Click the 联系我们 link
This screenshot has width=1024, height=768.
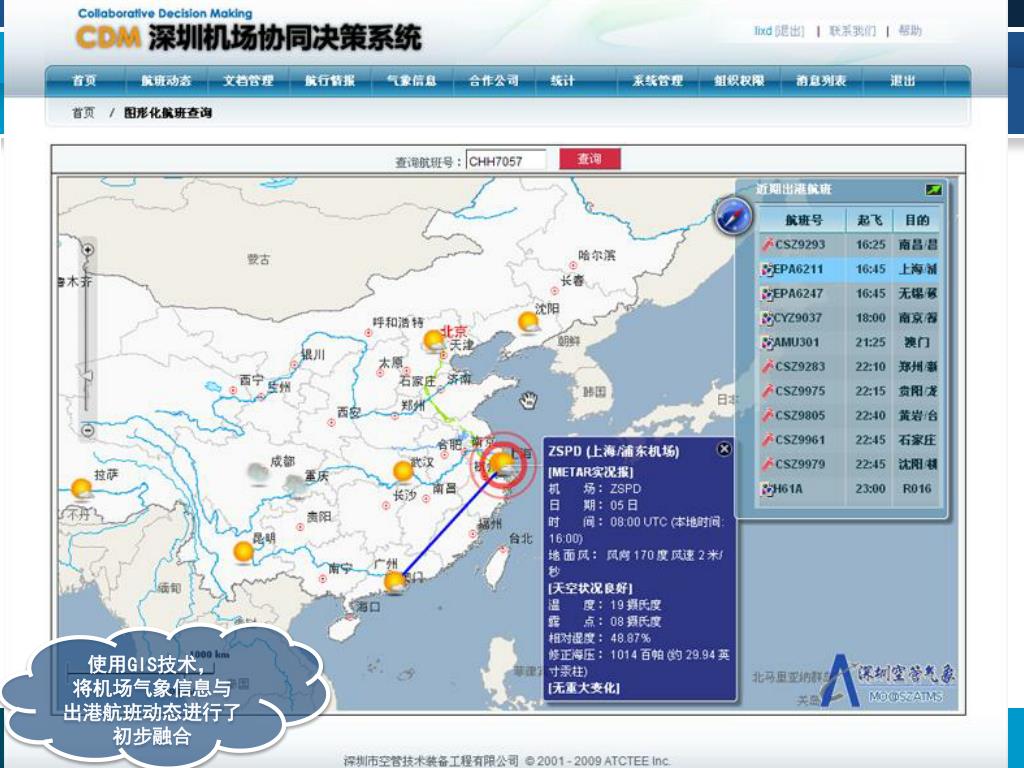point(852,31)
